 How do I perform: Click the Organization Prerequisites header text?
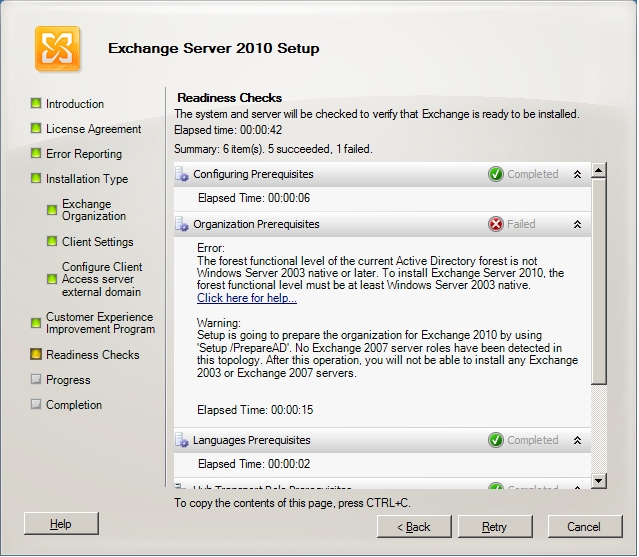[256, 225]
